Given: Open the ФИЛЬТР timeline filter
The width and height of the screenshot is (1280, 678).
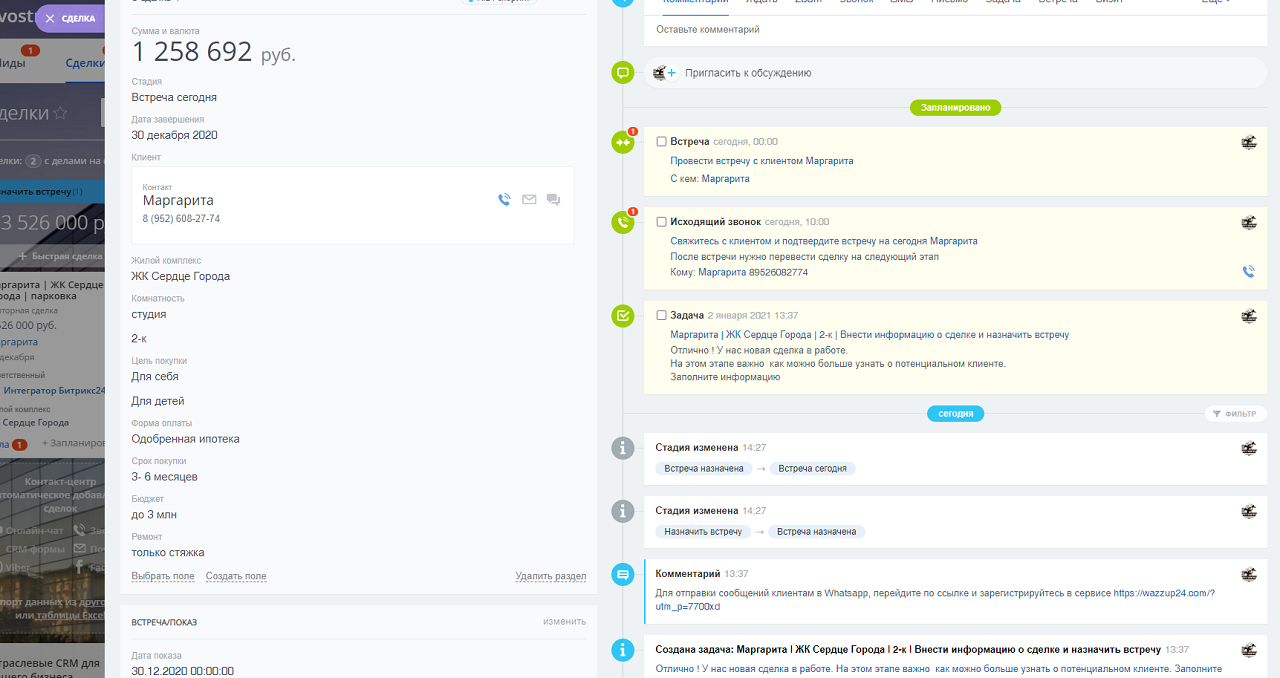Looking at the screenshot, I should coord(1234,413).
